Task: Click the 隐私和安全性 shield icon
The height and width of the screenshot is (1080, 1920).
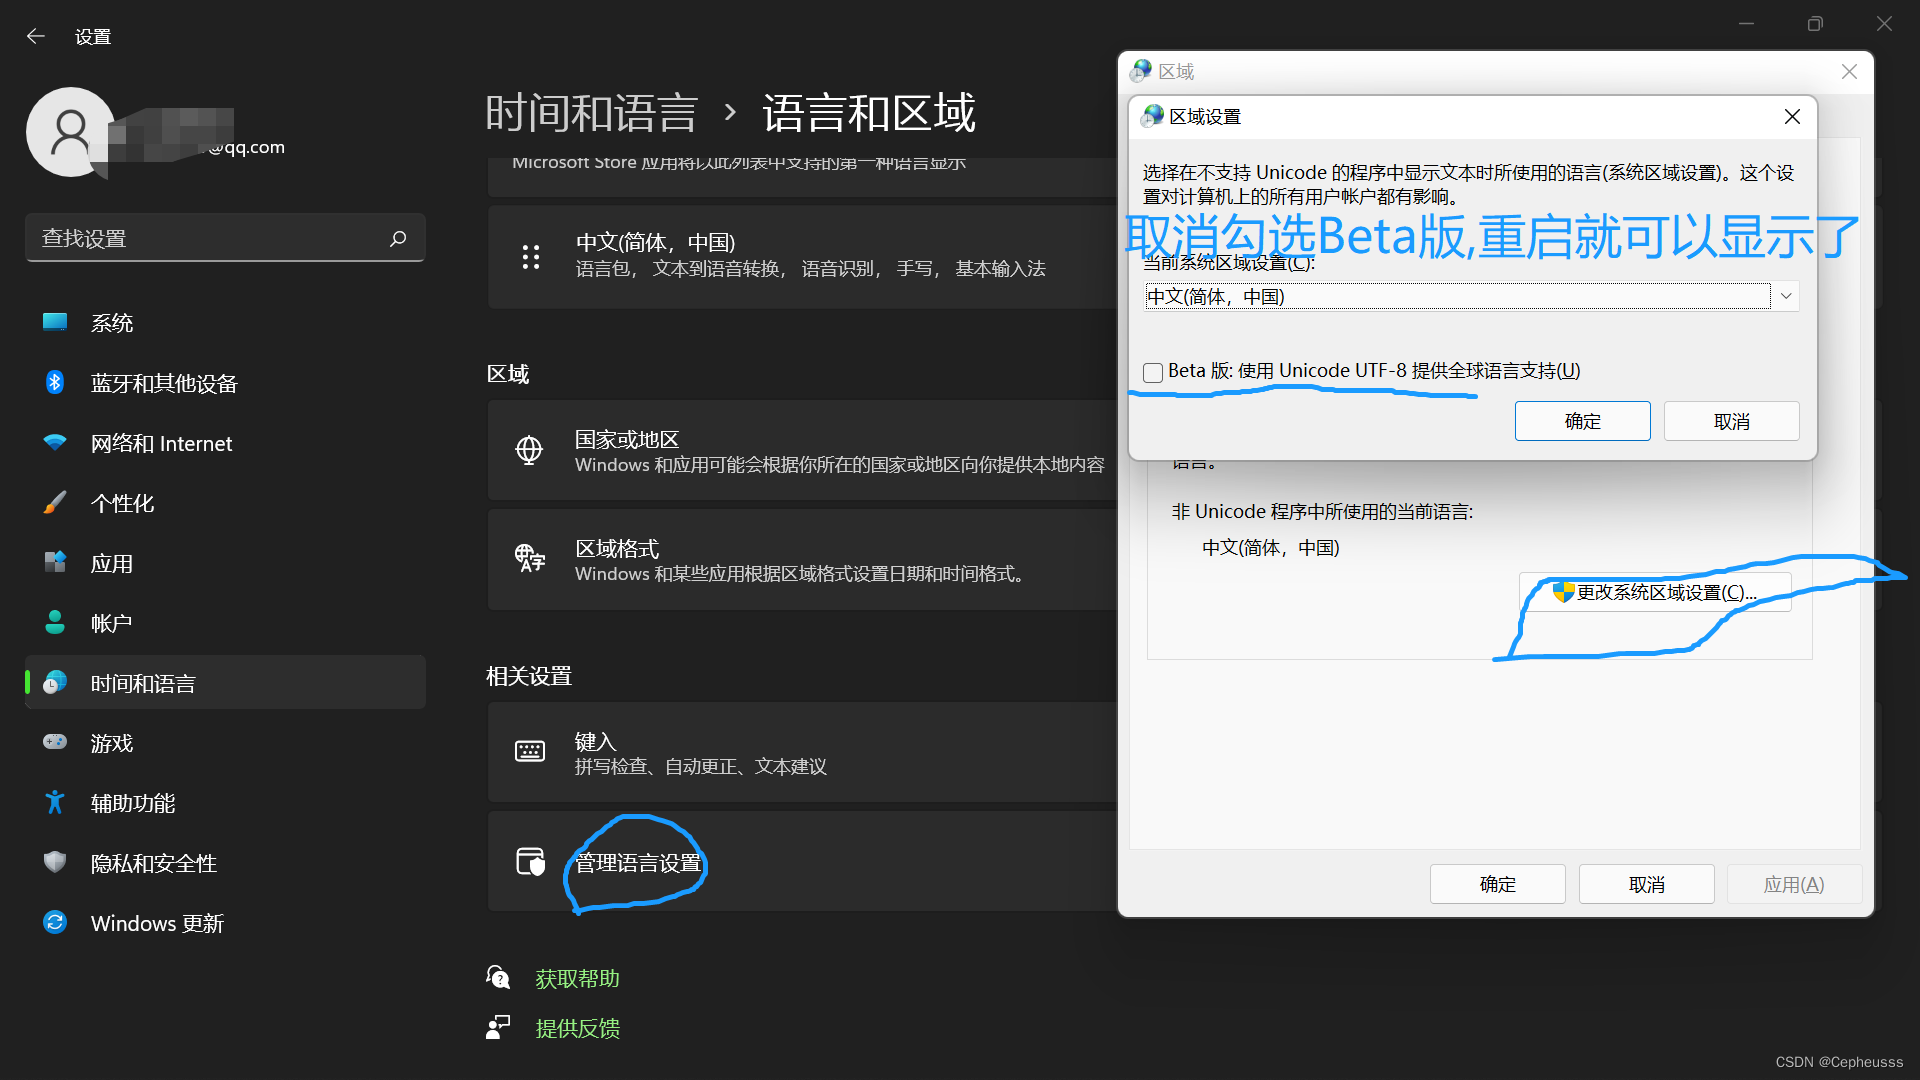Action: (x=55, y=862)
